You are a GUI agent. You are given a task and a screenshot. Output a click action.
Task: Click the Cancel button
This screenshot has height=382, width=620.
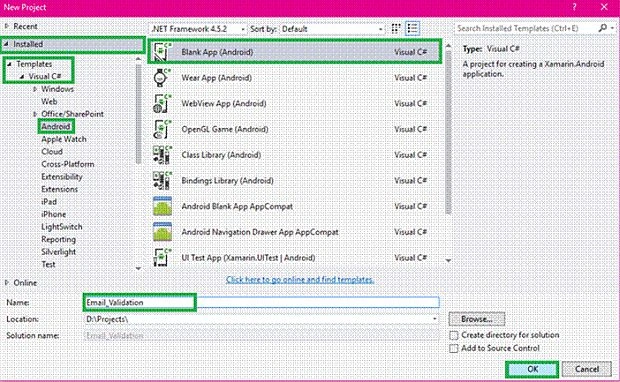tap(587, 369)
